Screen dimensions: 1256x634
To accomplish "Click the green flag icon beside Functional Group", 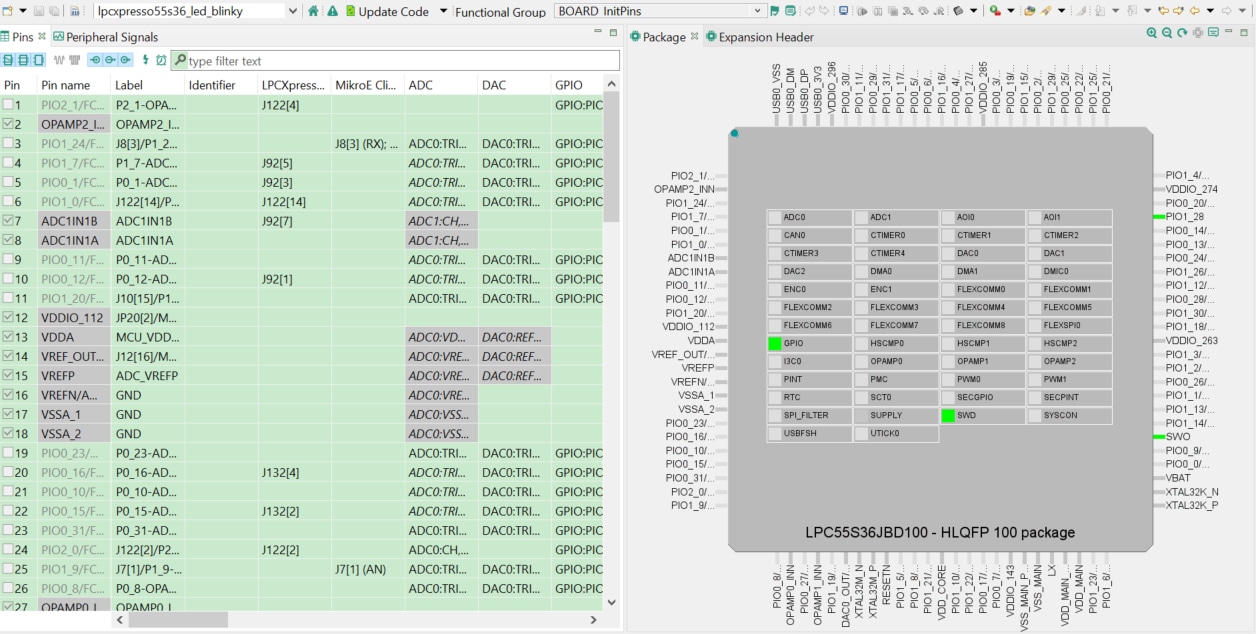I will coord(775,11).
